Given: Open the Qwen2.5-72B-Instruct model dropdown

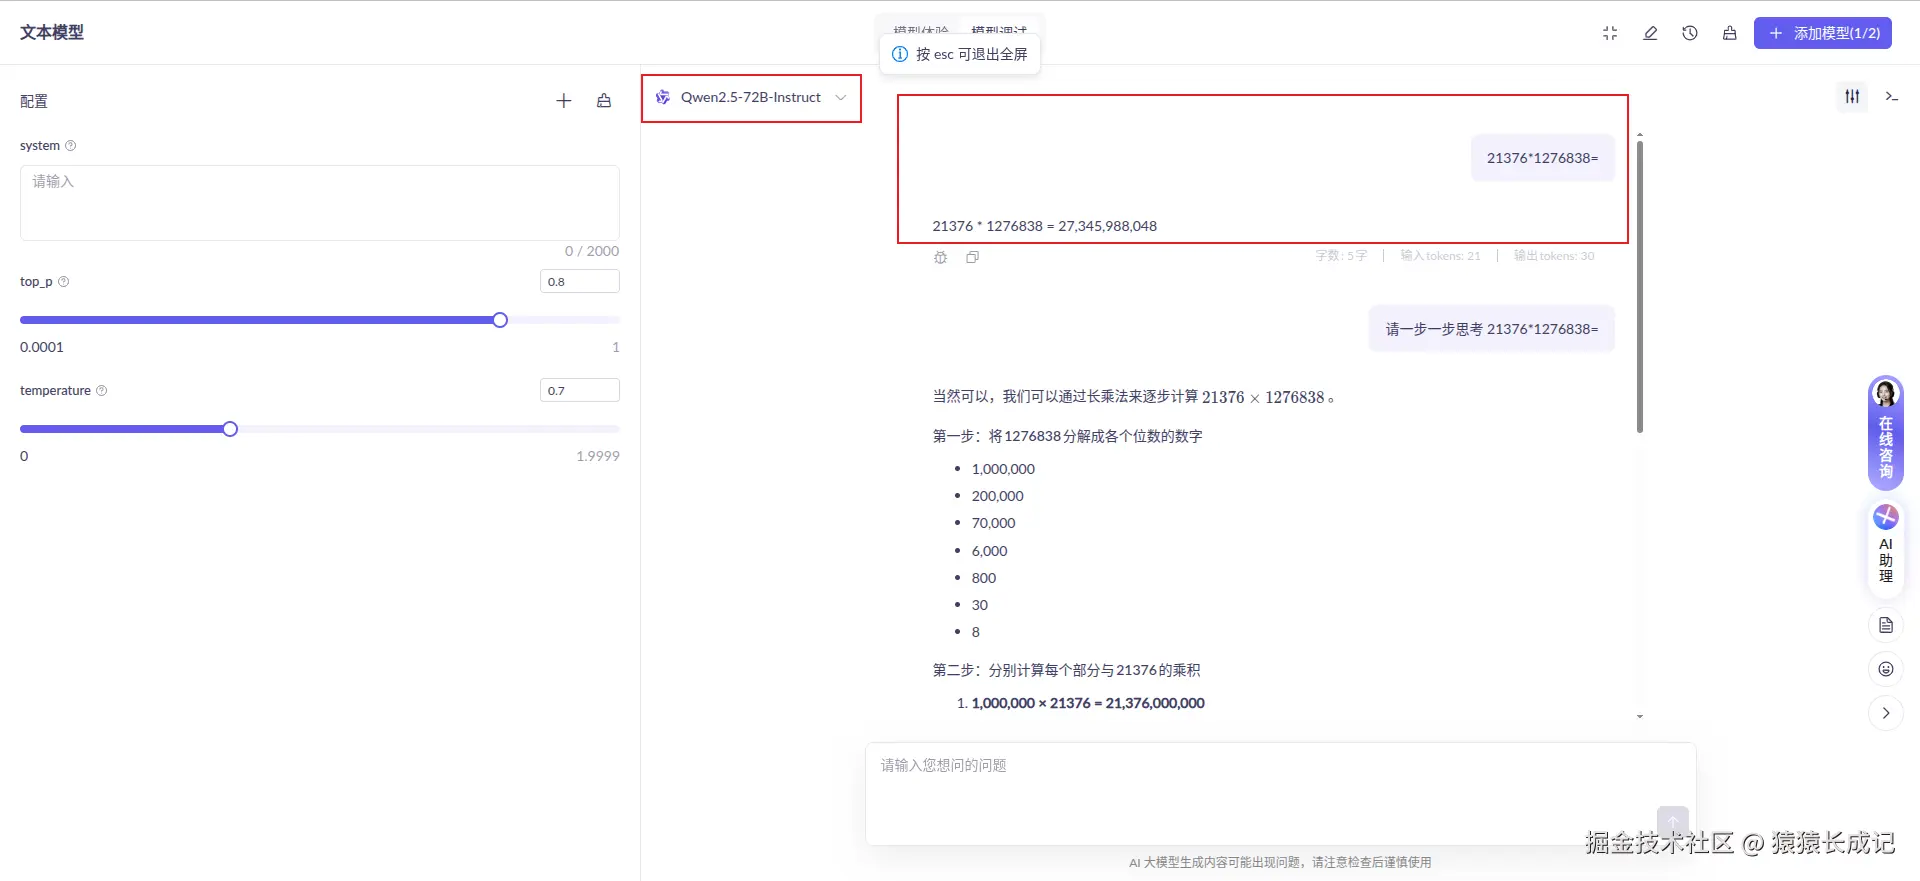Looking at the screenshot, I should pos(751,98).
